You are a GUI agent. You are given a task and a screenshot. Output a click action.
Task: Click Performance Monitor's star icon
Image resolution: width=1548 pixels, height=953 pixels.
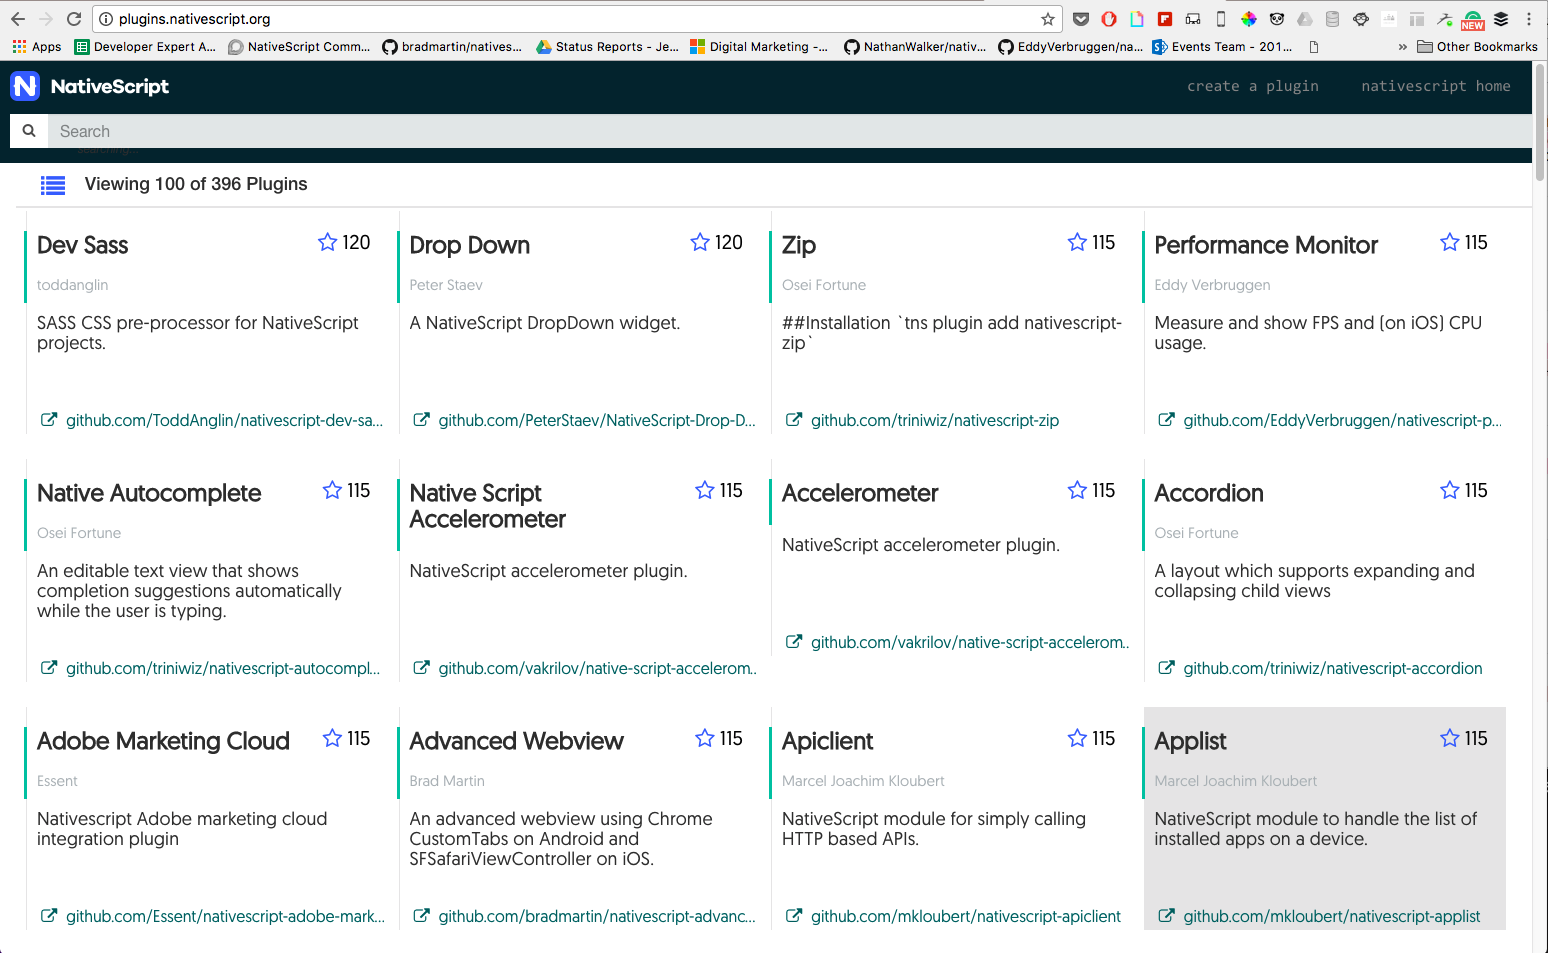pos(1450,242)
